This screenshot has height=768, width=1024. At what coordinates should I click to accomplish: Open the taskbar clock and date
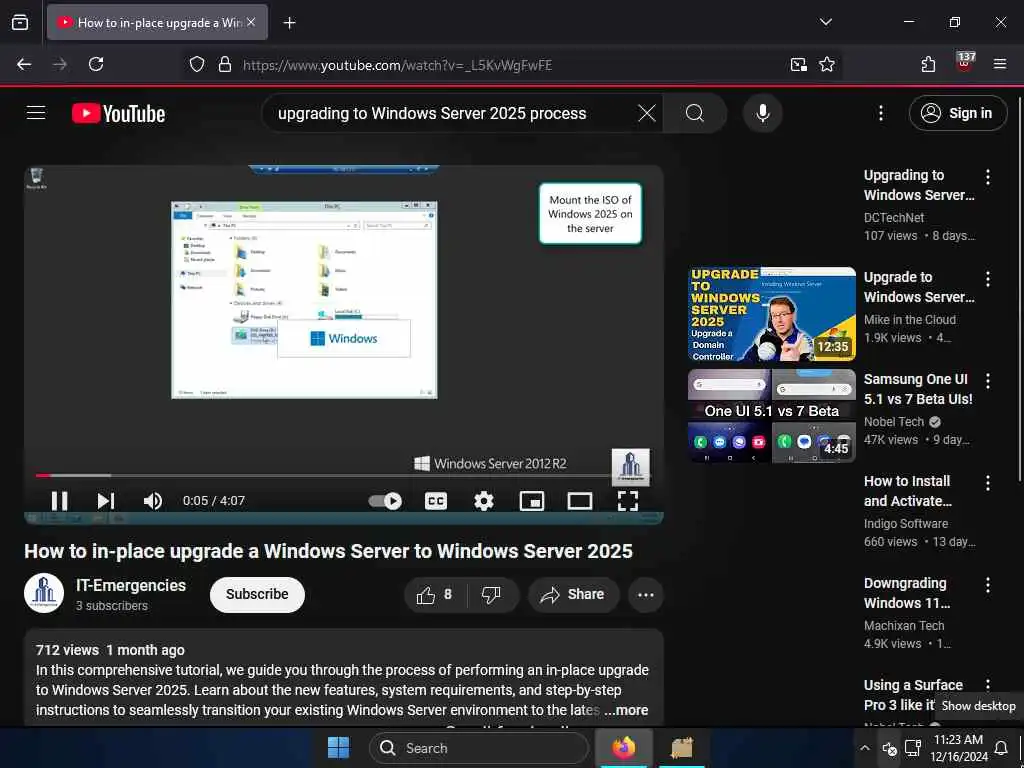(x=958, y=748)
